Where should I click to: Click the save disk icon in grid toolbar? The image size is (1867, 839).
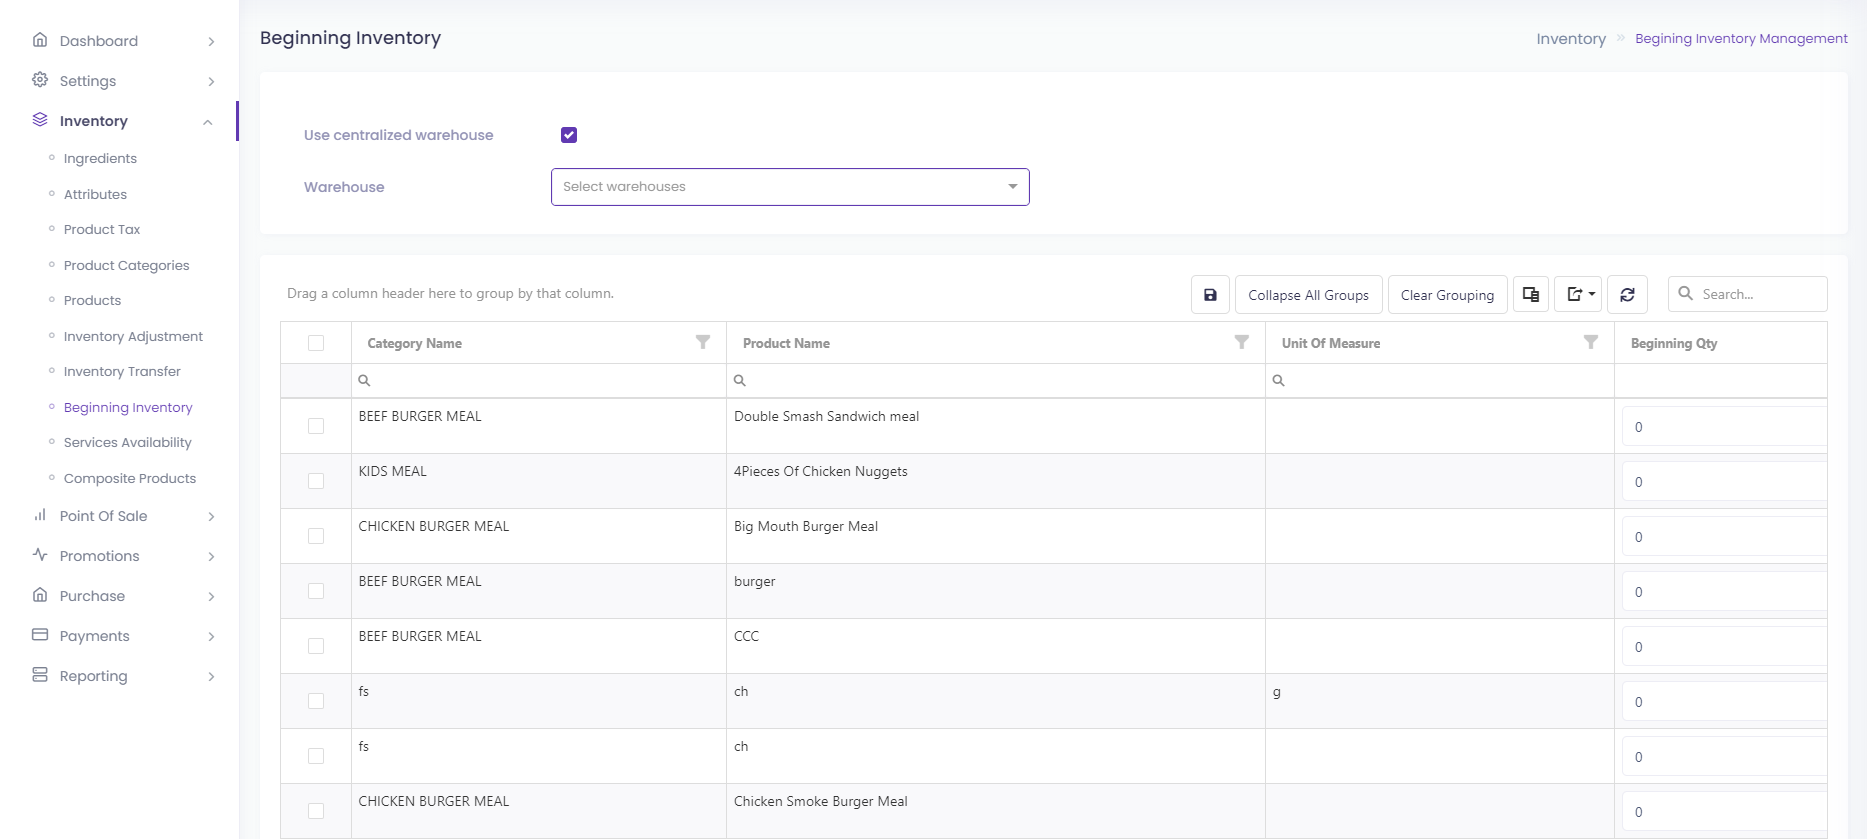coord(1210,295)
